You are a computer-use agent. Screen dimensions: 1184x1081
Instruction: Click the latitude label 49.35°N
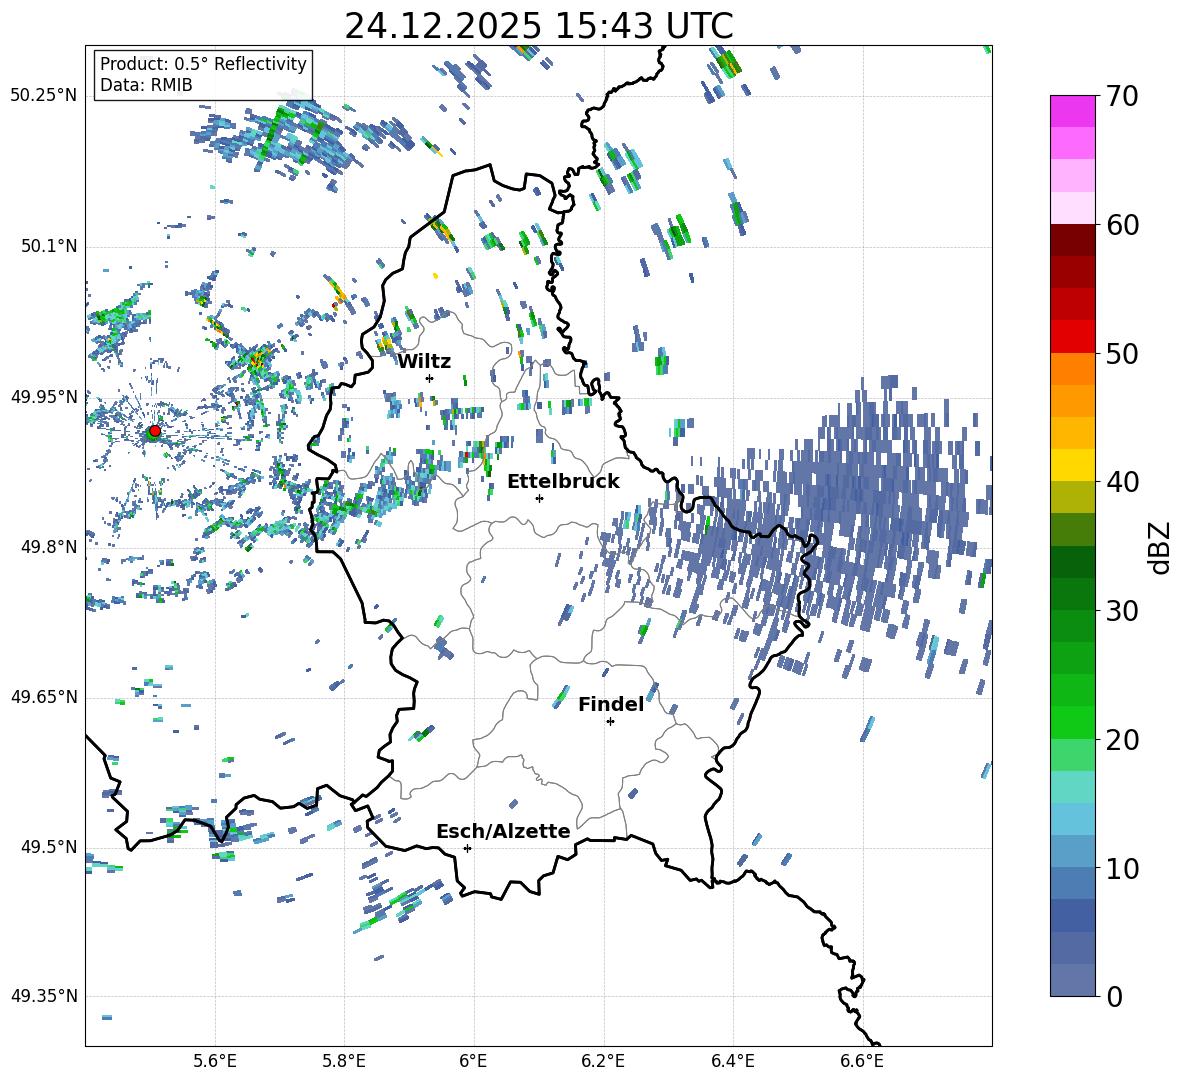coord(44,996)
